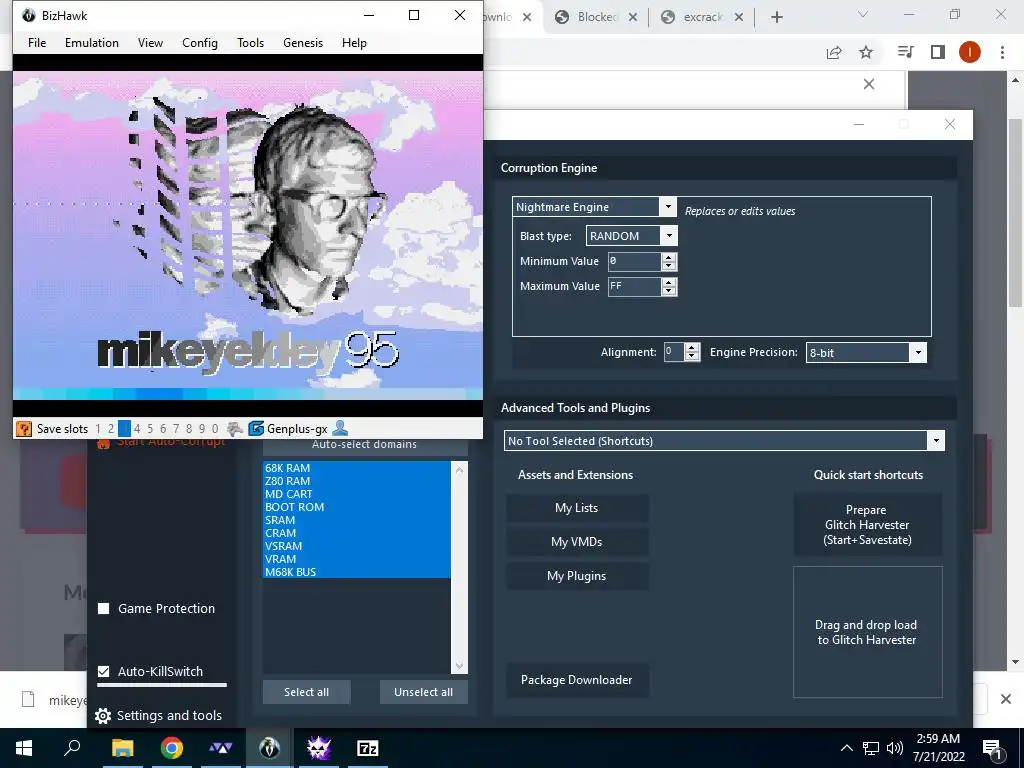The image size is (1024, 768).
Task: Click Minimum Value input field
Action: coord(634,261)
